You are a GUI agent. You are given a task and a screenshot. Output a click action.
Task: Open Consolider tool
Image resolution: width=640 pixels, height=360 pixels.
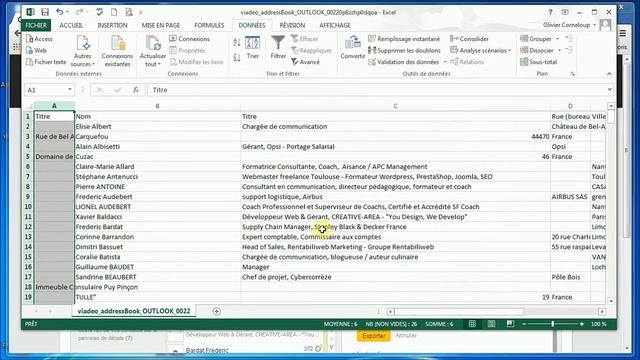(469, 39)
